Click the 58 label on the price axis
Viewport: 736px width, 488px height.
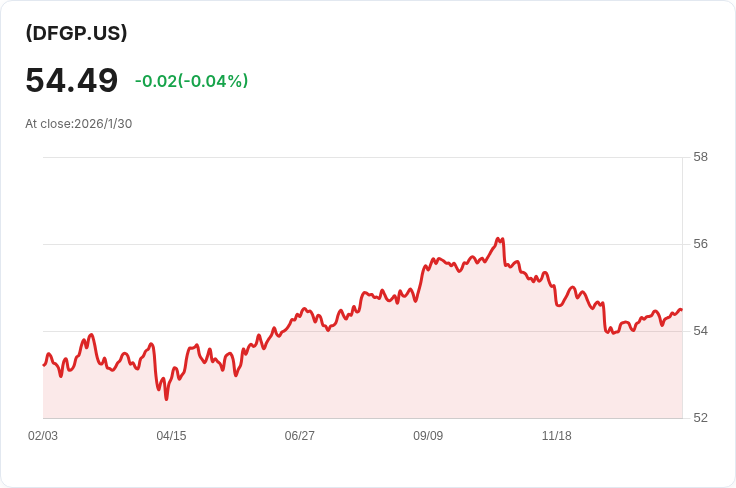point(700,157)
